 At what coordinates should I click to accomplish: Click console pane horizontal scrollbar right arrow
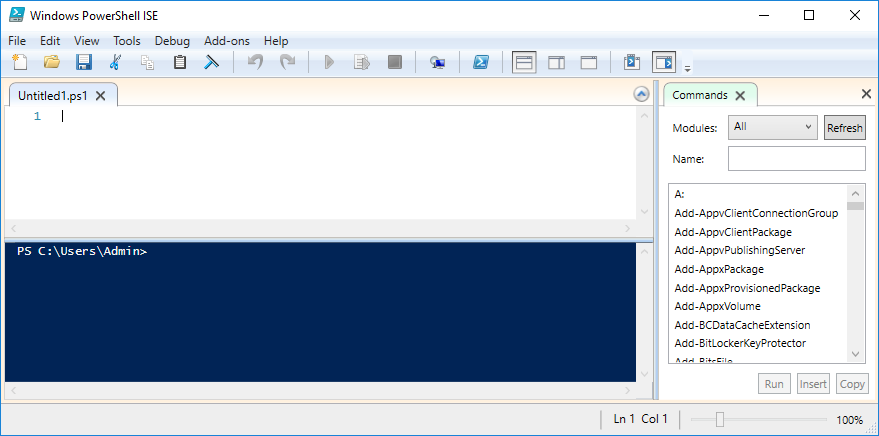(x=627, y=389)
